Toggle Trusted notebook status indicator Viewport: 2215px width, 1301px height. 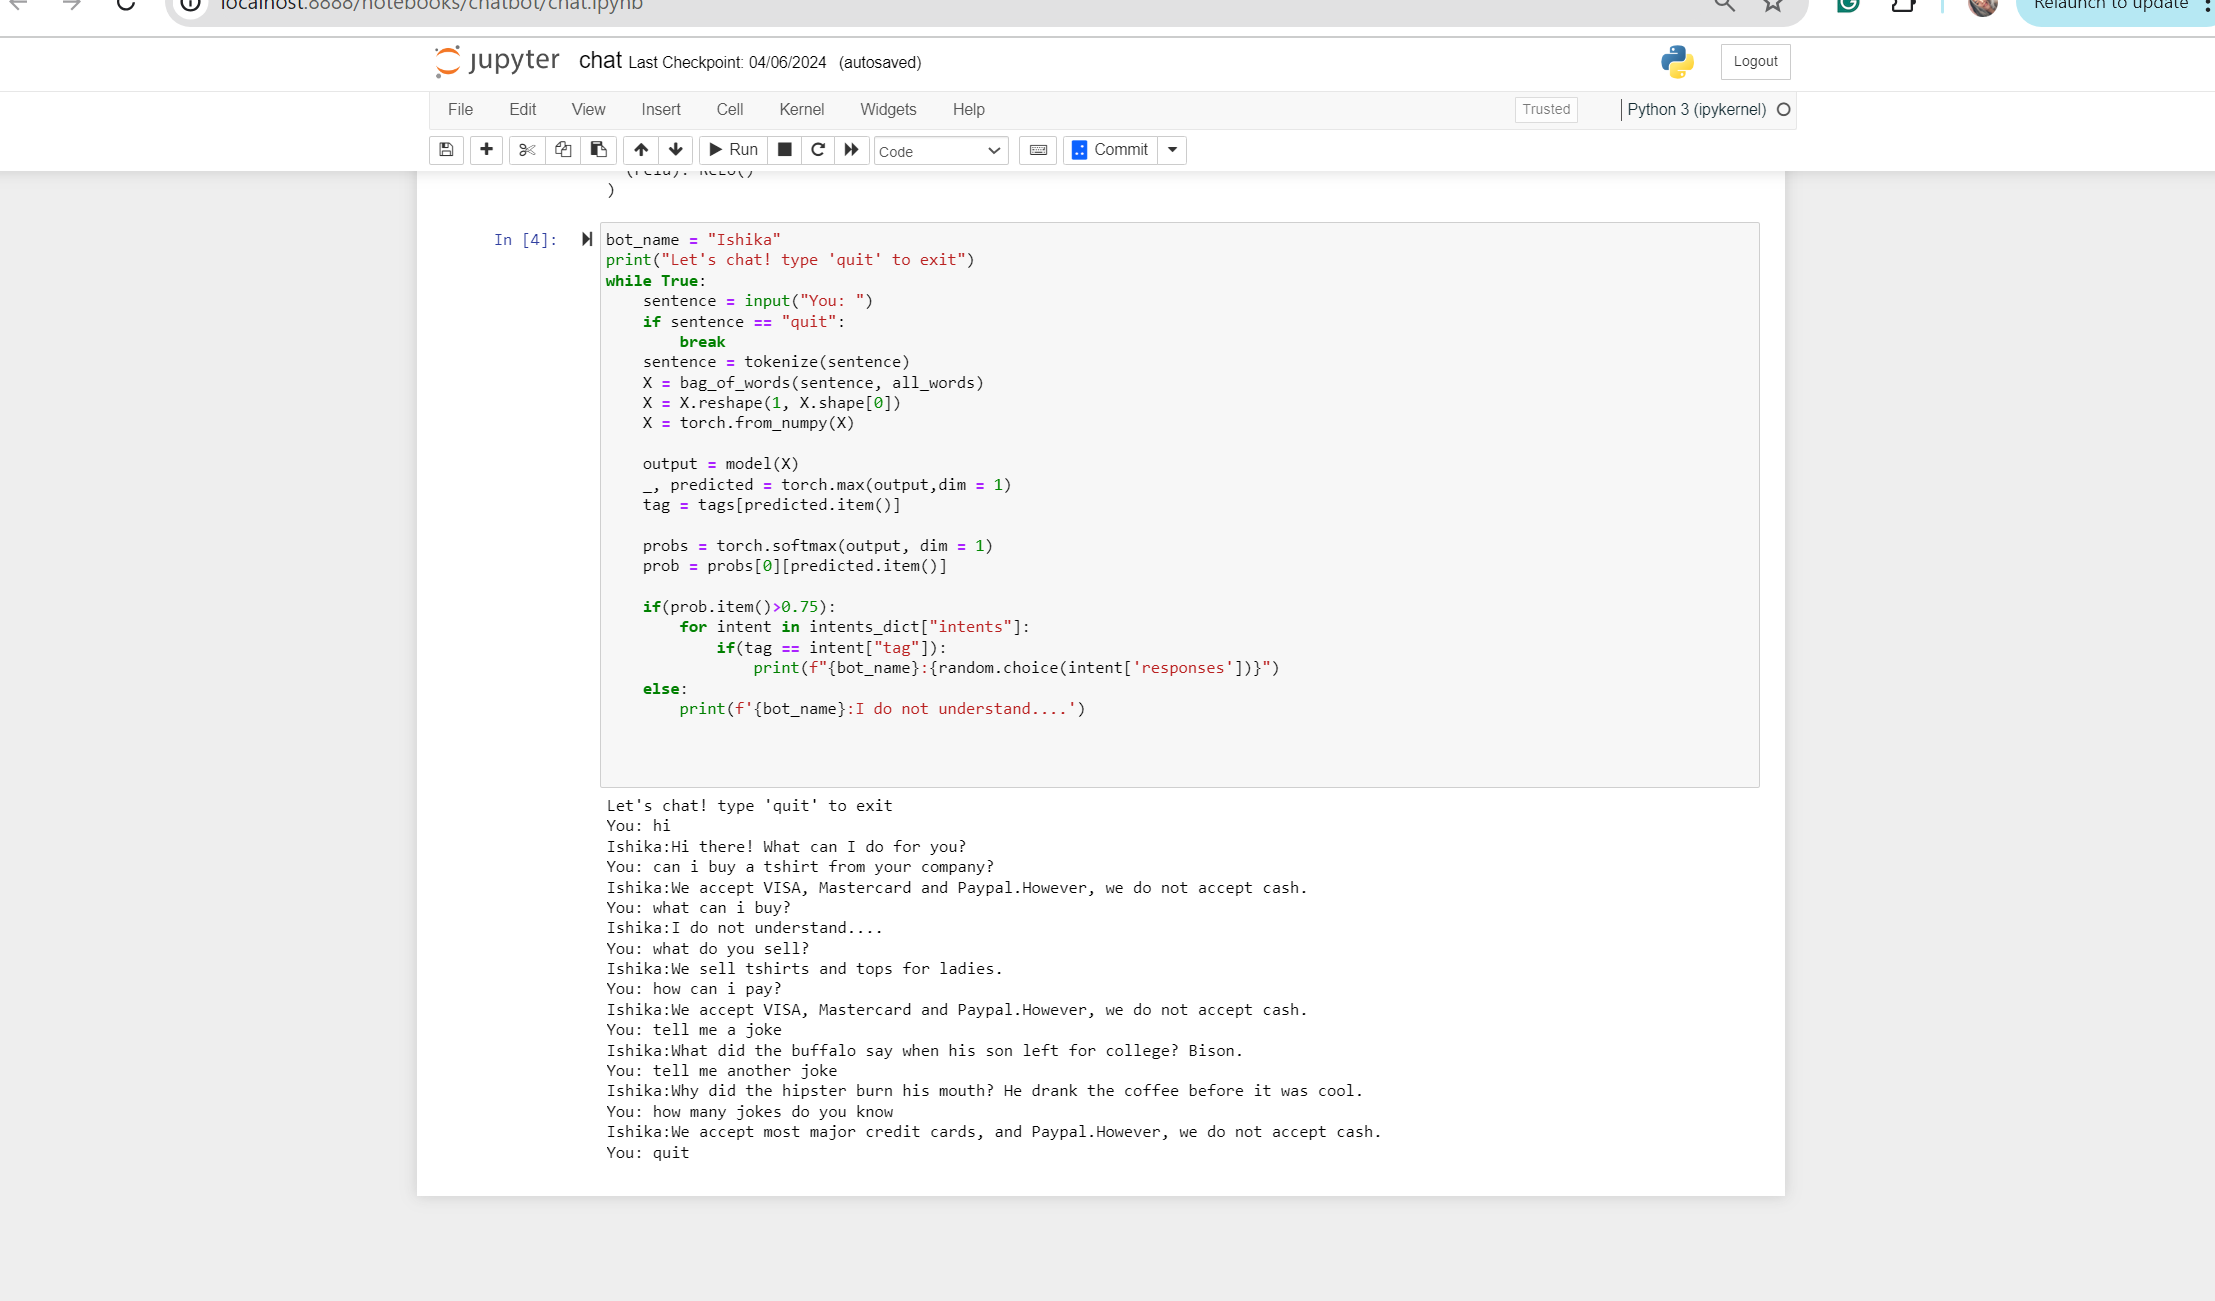click(x=1546, y=108)
